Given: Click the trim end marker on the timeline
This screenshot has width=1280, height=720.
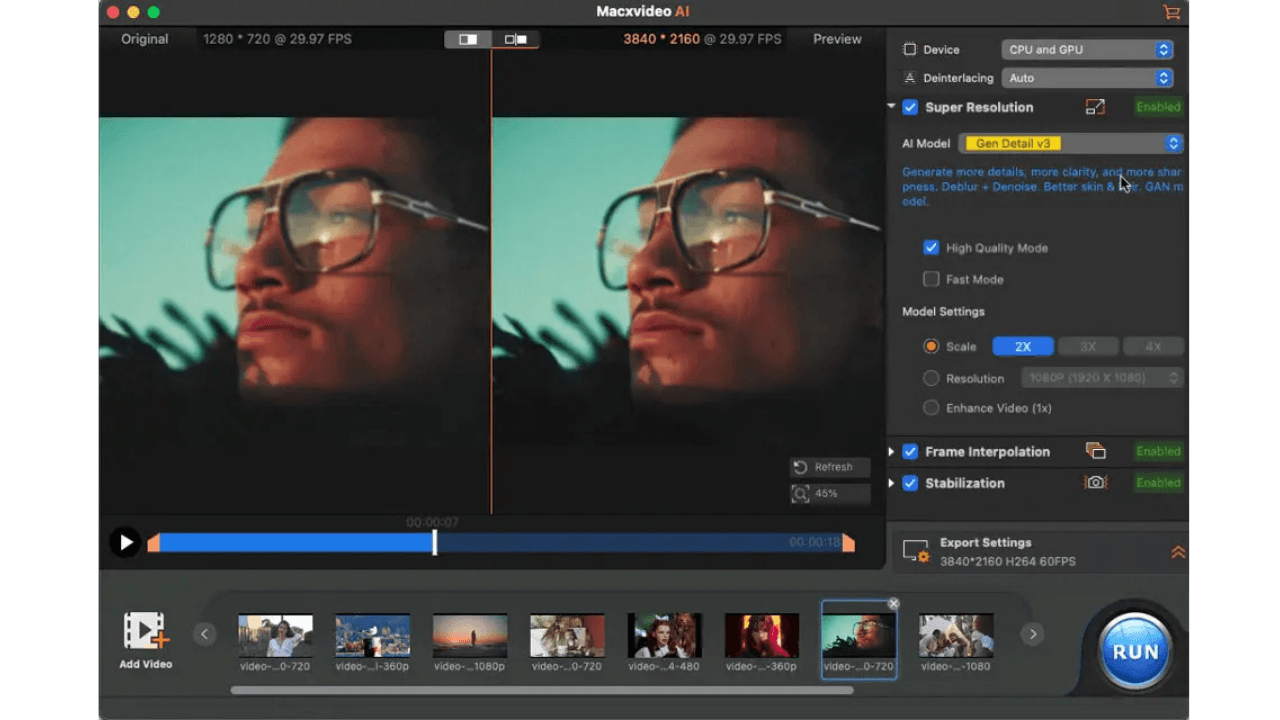Looking at the screenshot, I should 848,543.
